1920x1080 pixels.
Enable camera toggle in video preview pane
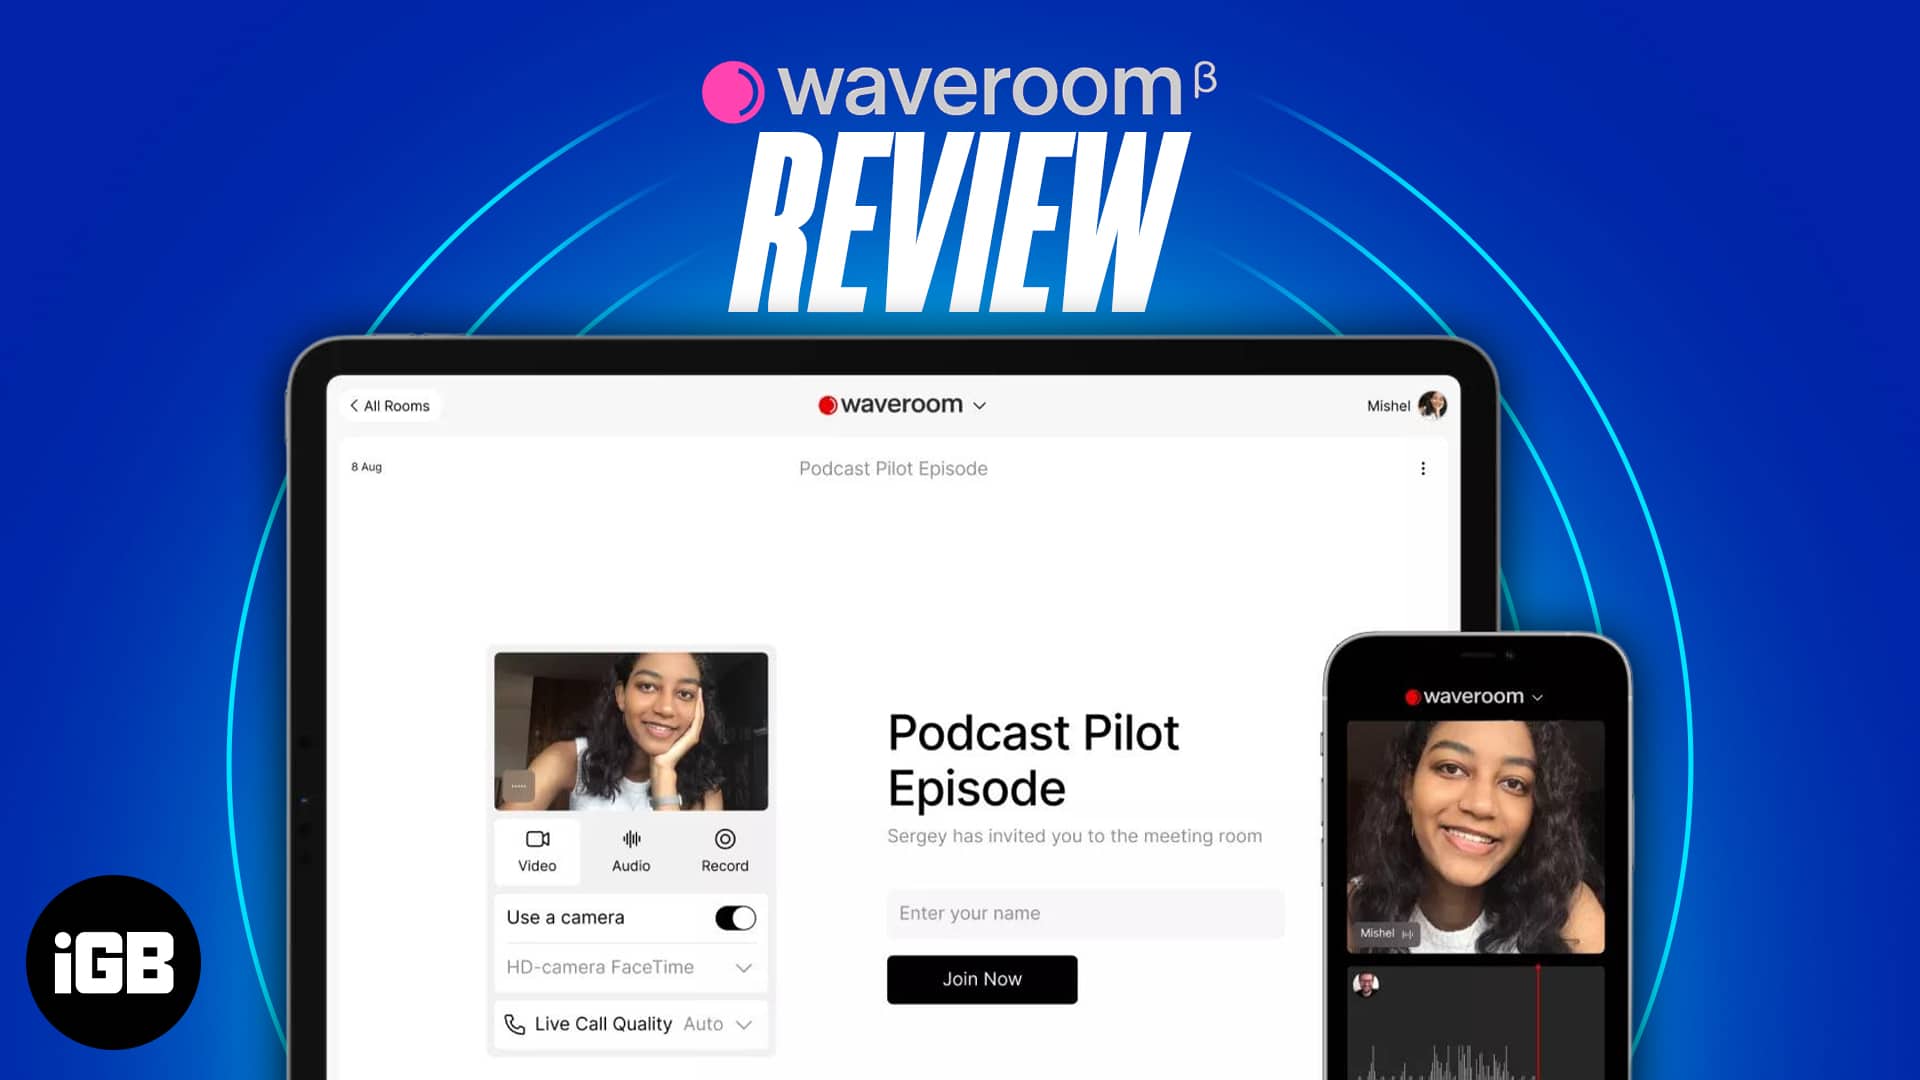click(x=735, y=918)
